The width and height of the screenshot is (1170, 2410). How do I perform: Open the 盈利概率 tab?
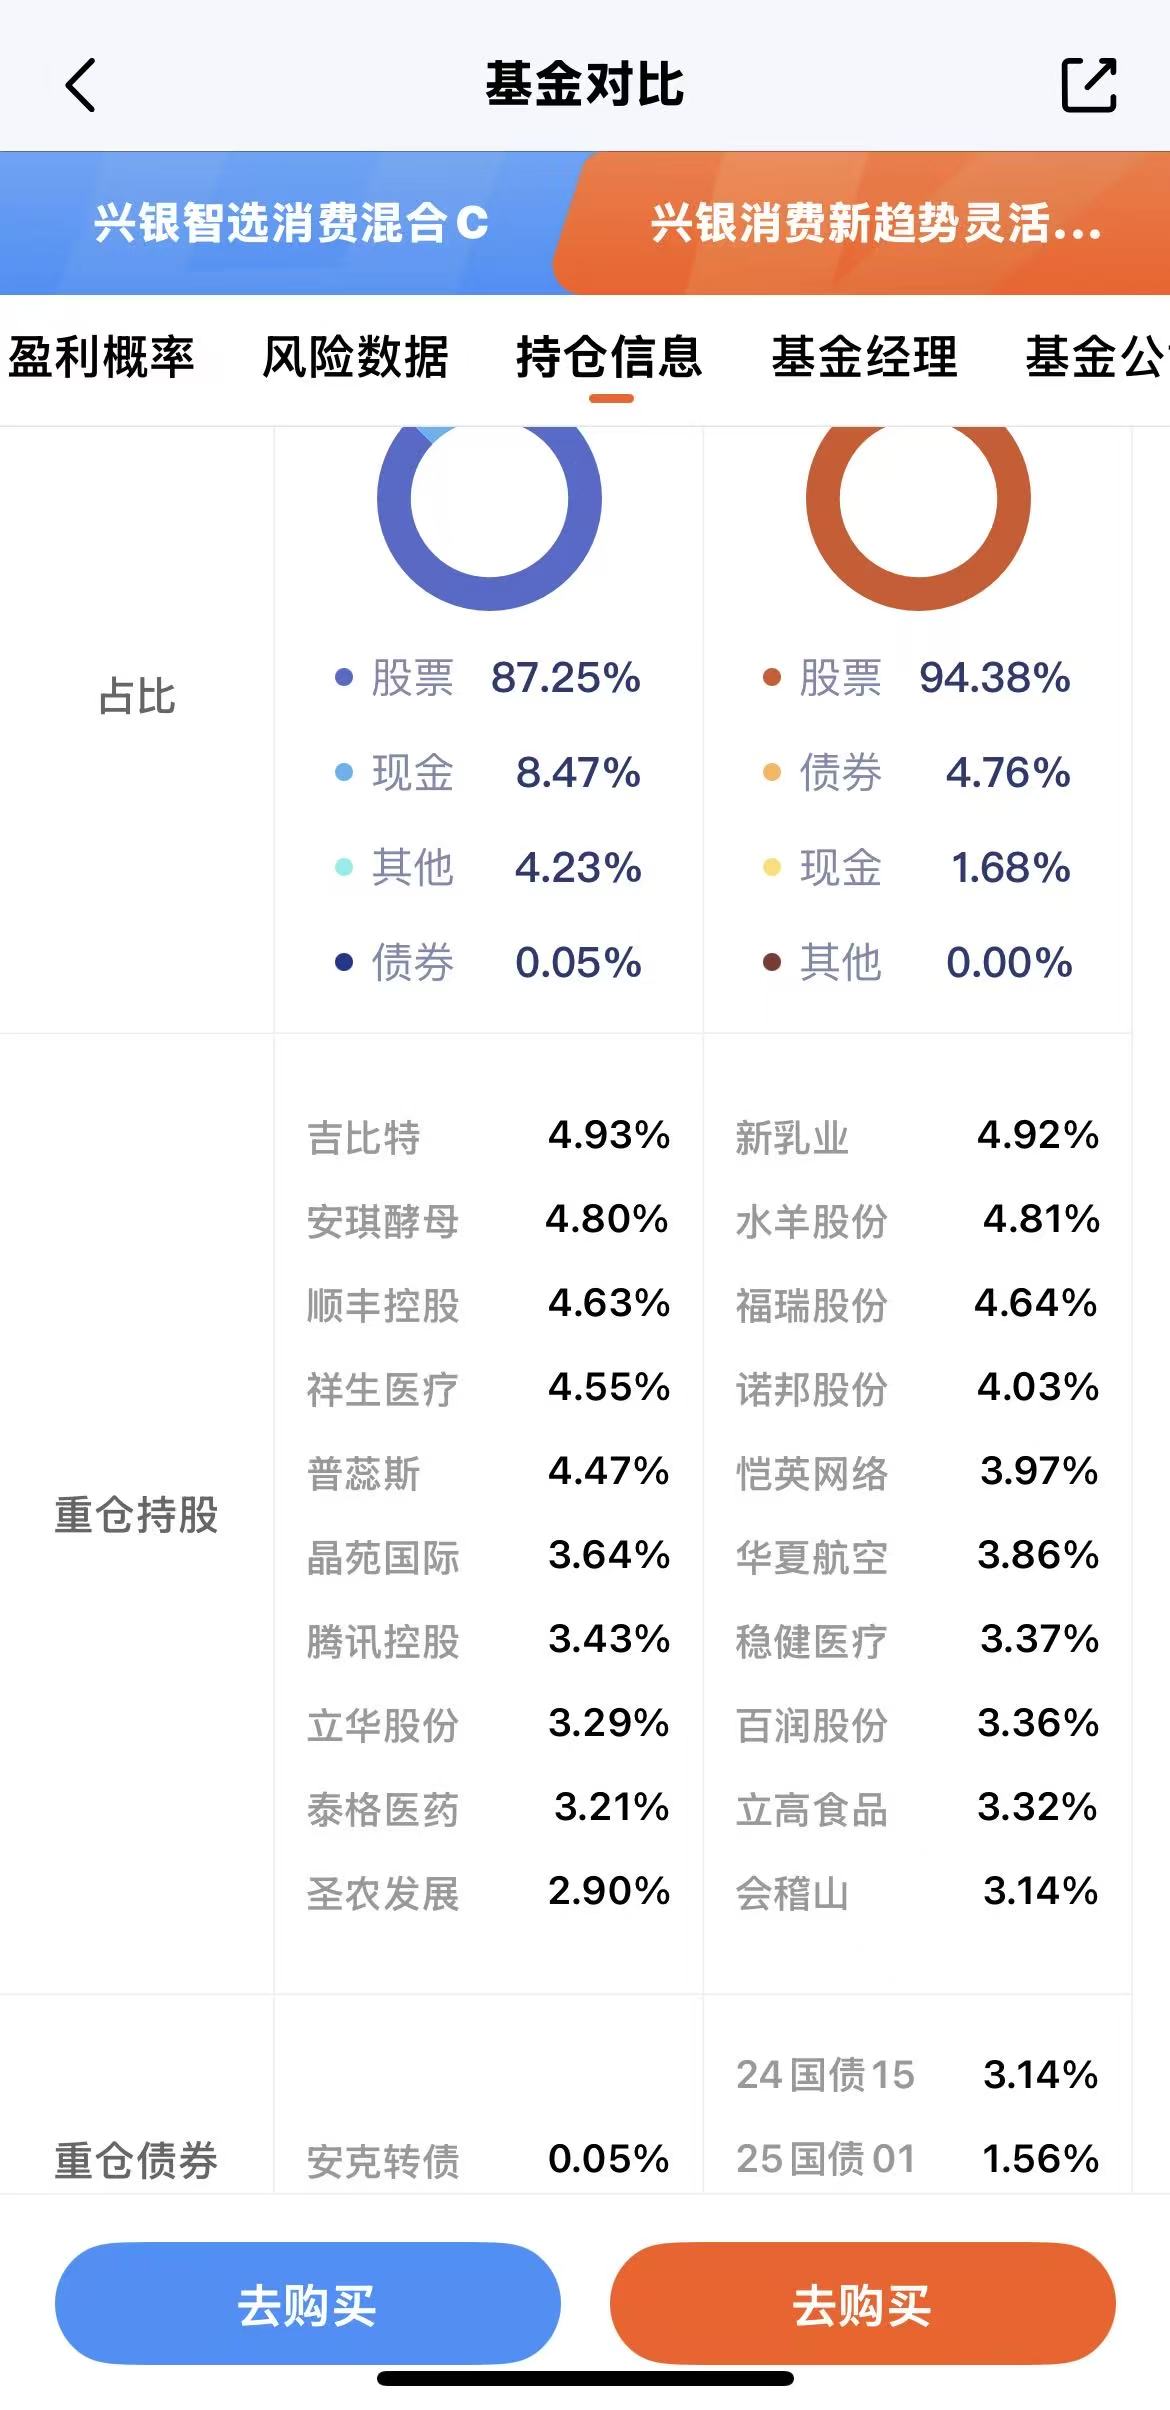click(x=101, y=357)
